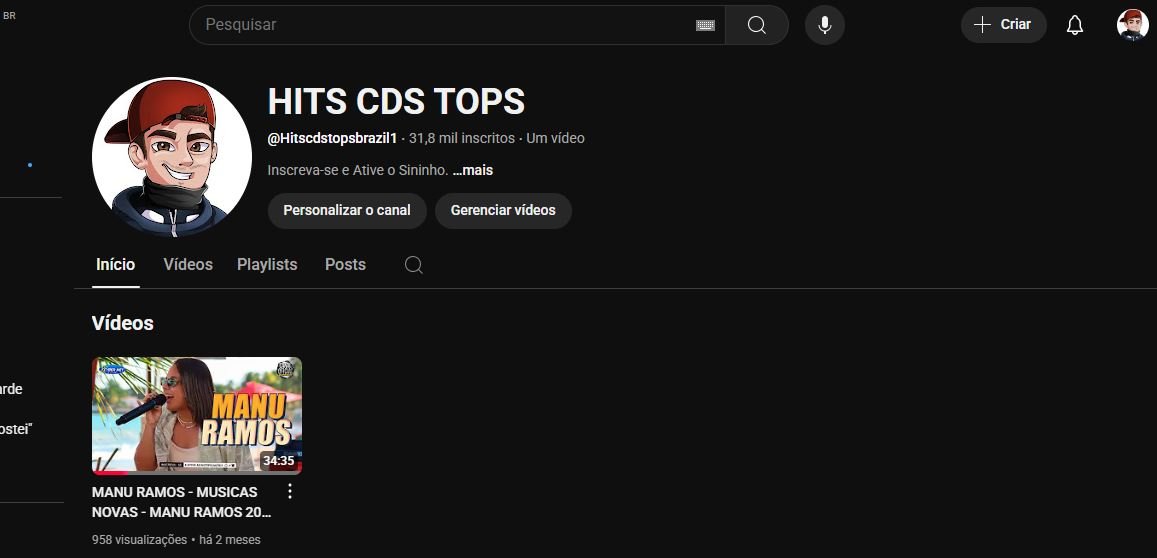The height and width of the screenshot is (558, 1157).
Task: Select the Início tab
Action: (116, 265)
